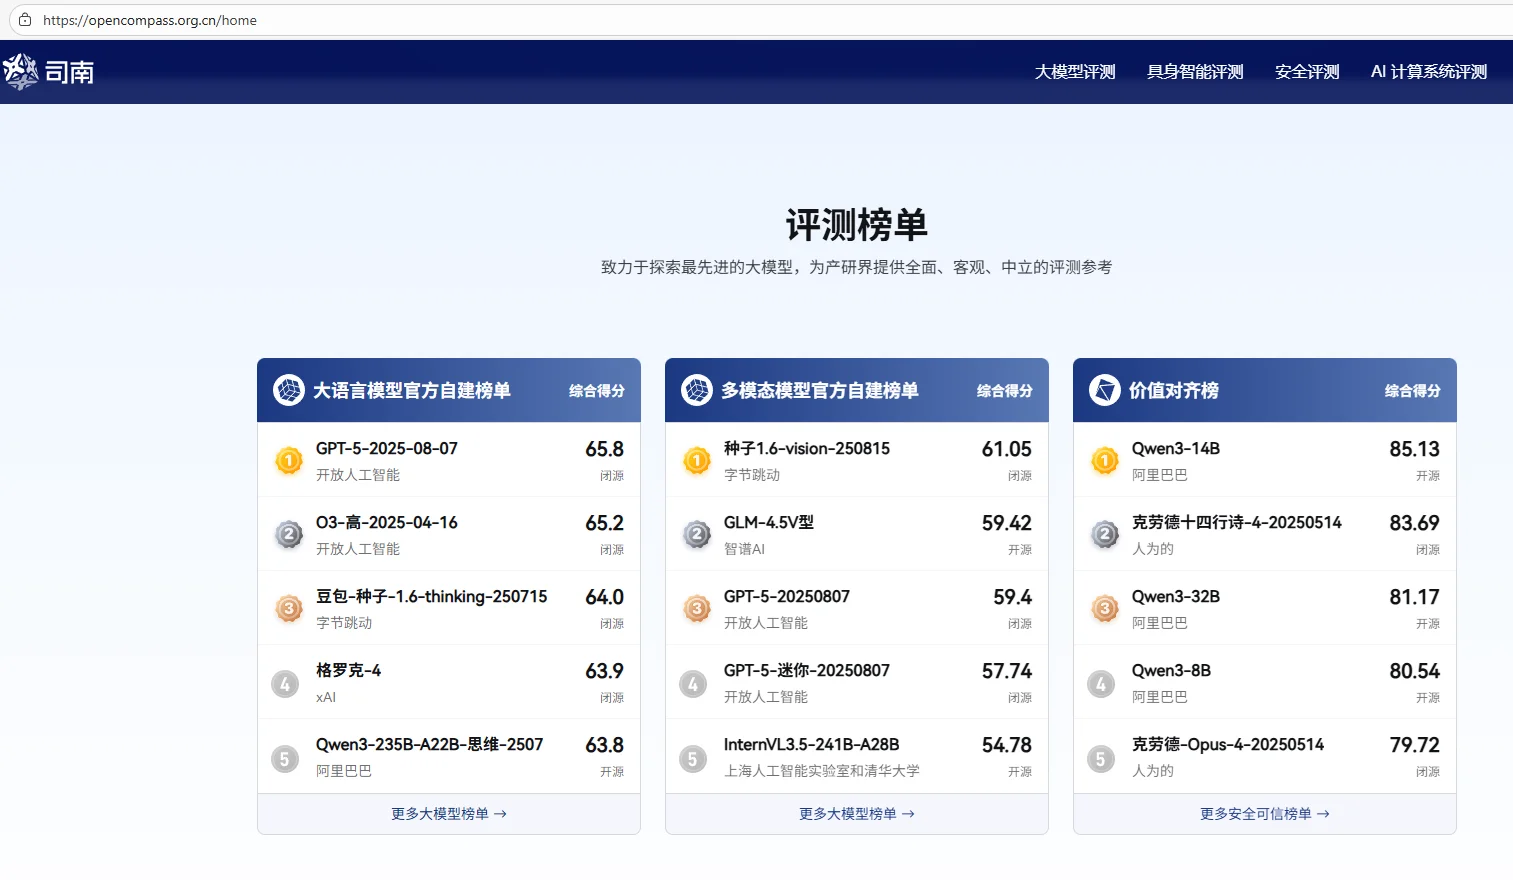
Task: Click the gold medal badge beside GPT-5-2025-08-07
Action: [287, 460]
